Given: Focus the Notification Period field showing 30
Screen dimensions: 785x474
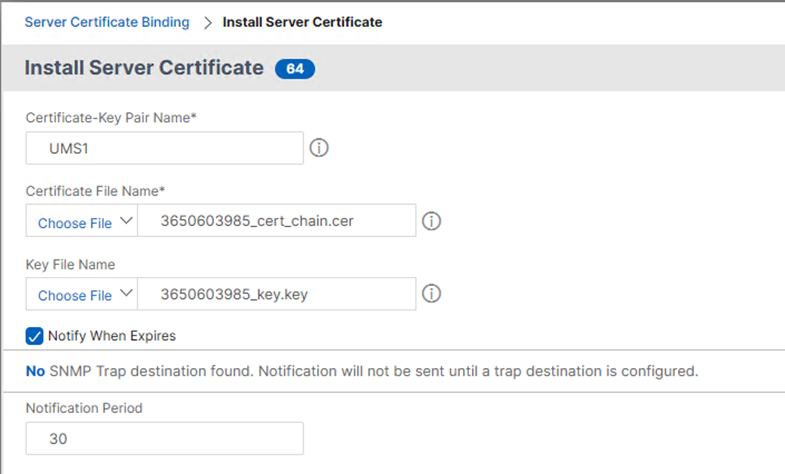Looking at the screenshot, I should [x=165, y=438].
